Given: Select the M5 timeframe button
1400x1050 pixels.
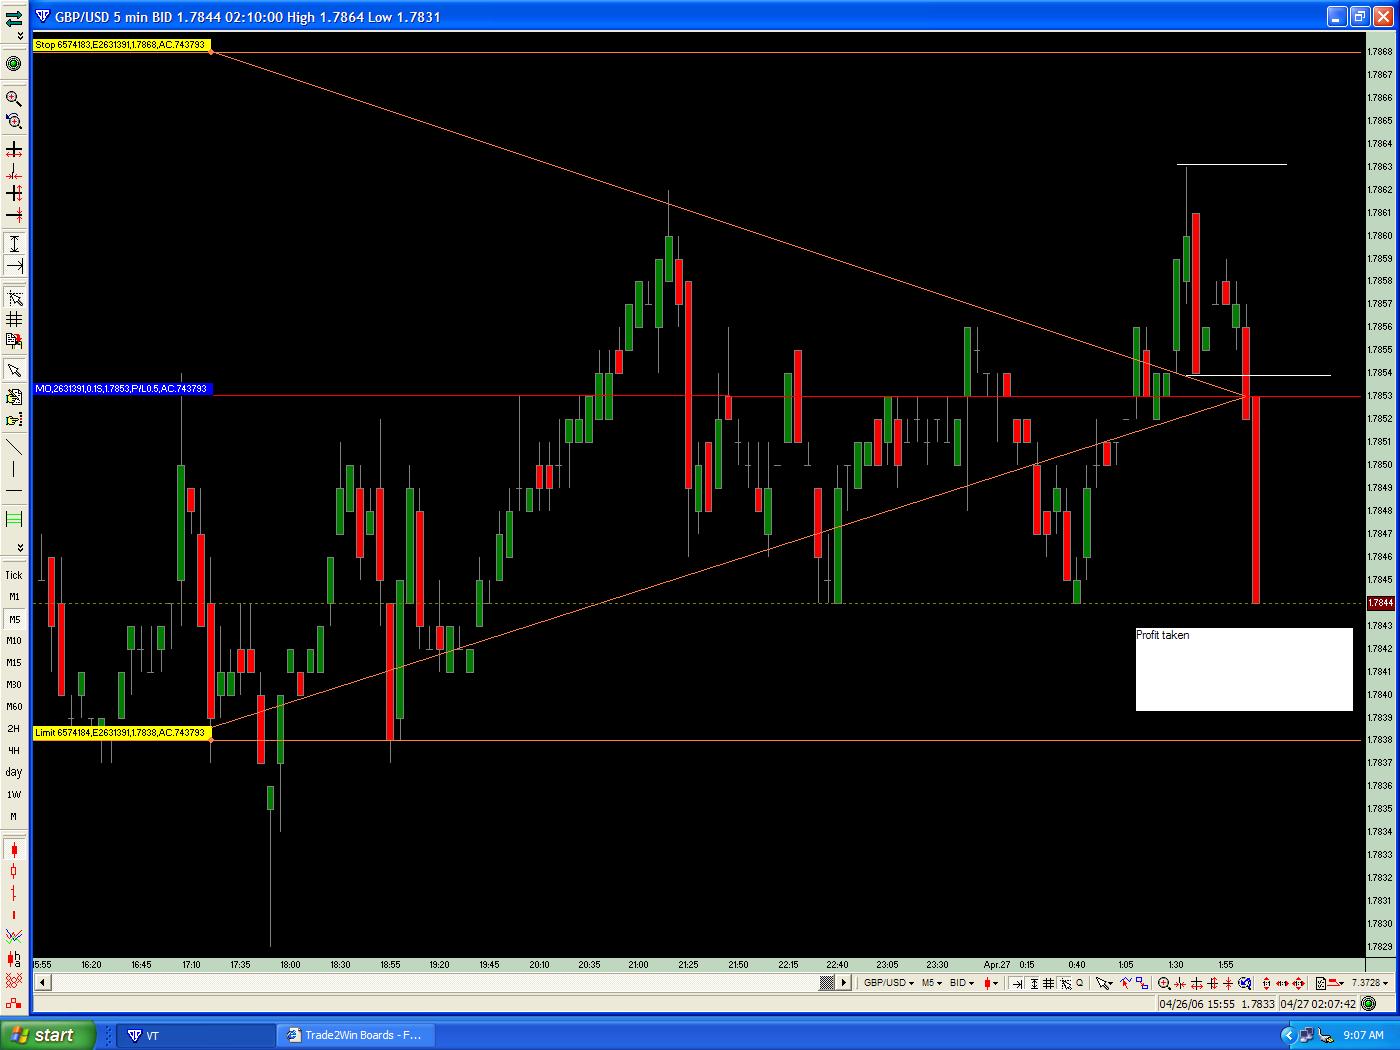Looking at the screenshot, I should click(x=14, y=619).
